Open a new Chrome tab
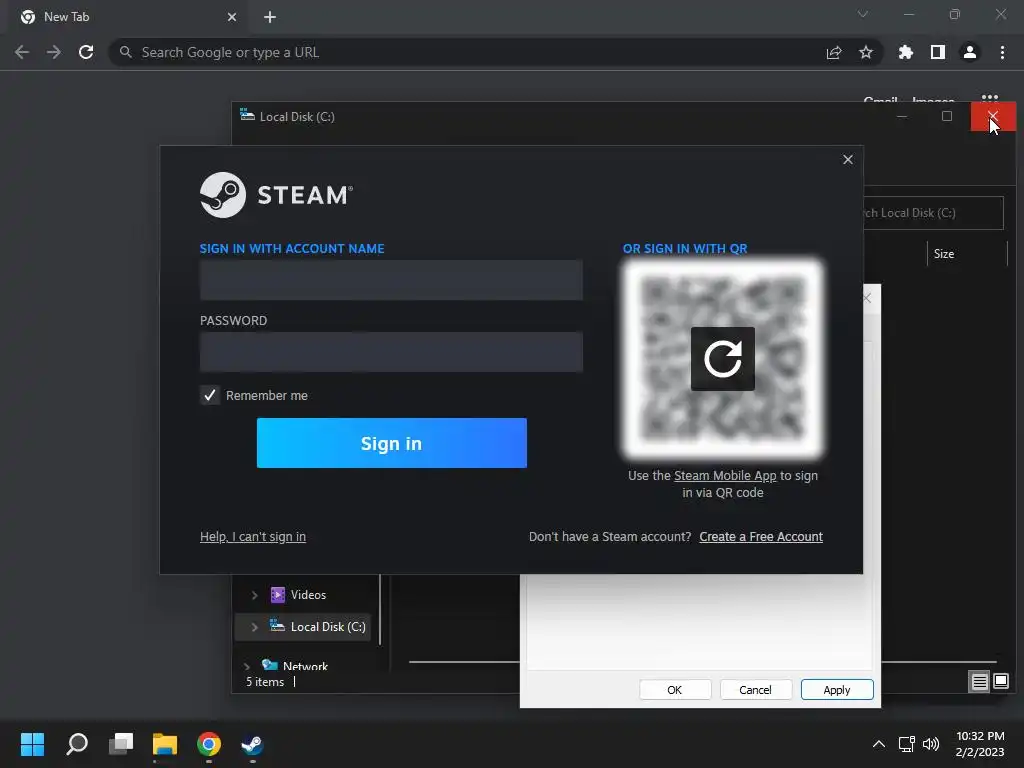 [270, 17]
